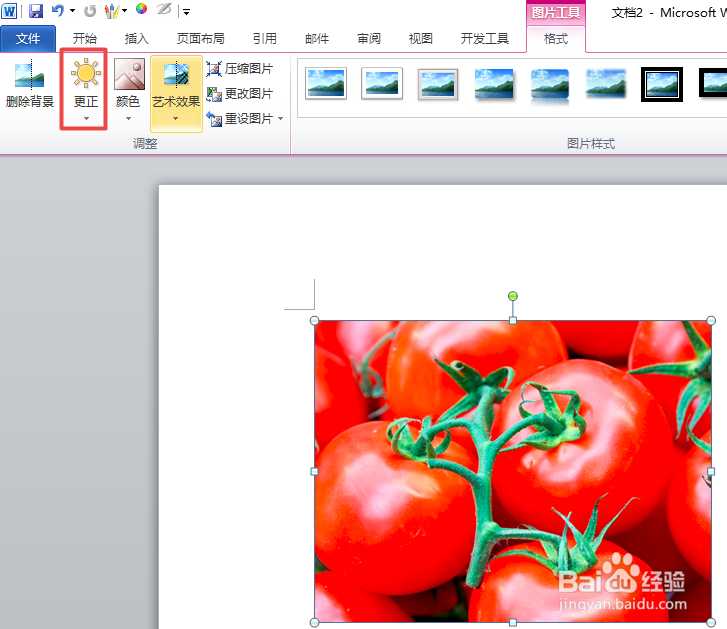Click the Word application icon in title bar
Image resolution: width=727 pixels, height=629 pixels.
(x=9, y=11)
